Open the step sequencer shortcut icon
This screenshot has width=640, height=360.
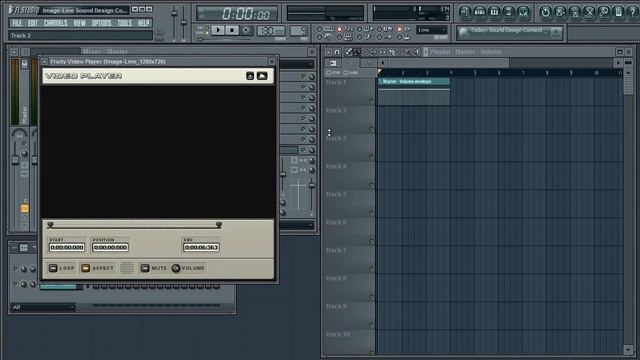click(x=480, y=12)
